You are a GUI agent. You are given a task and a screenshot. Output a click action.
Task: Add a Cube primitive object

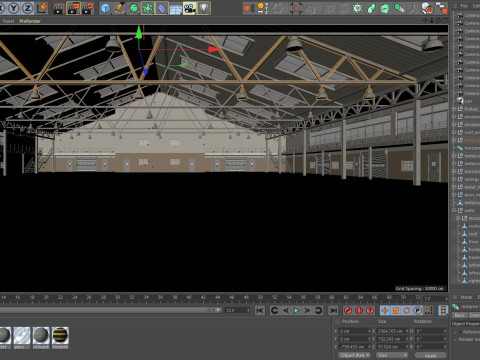(106, 8)
